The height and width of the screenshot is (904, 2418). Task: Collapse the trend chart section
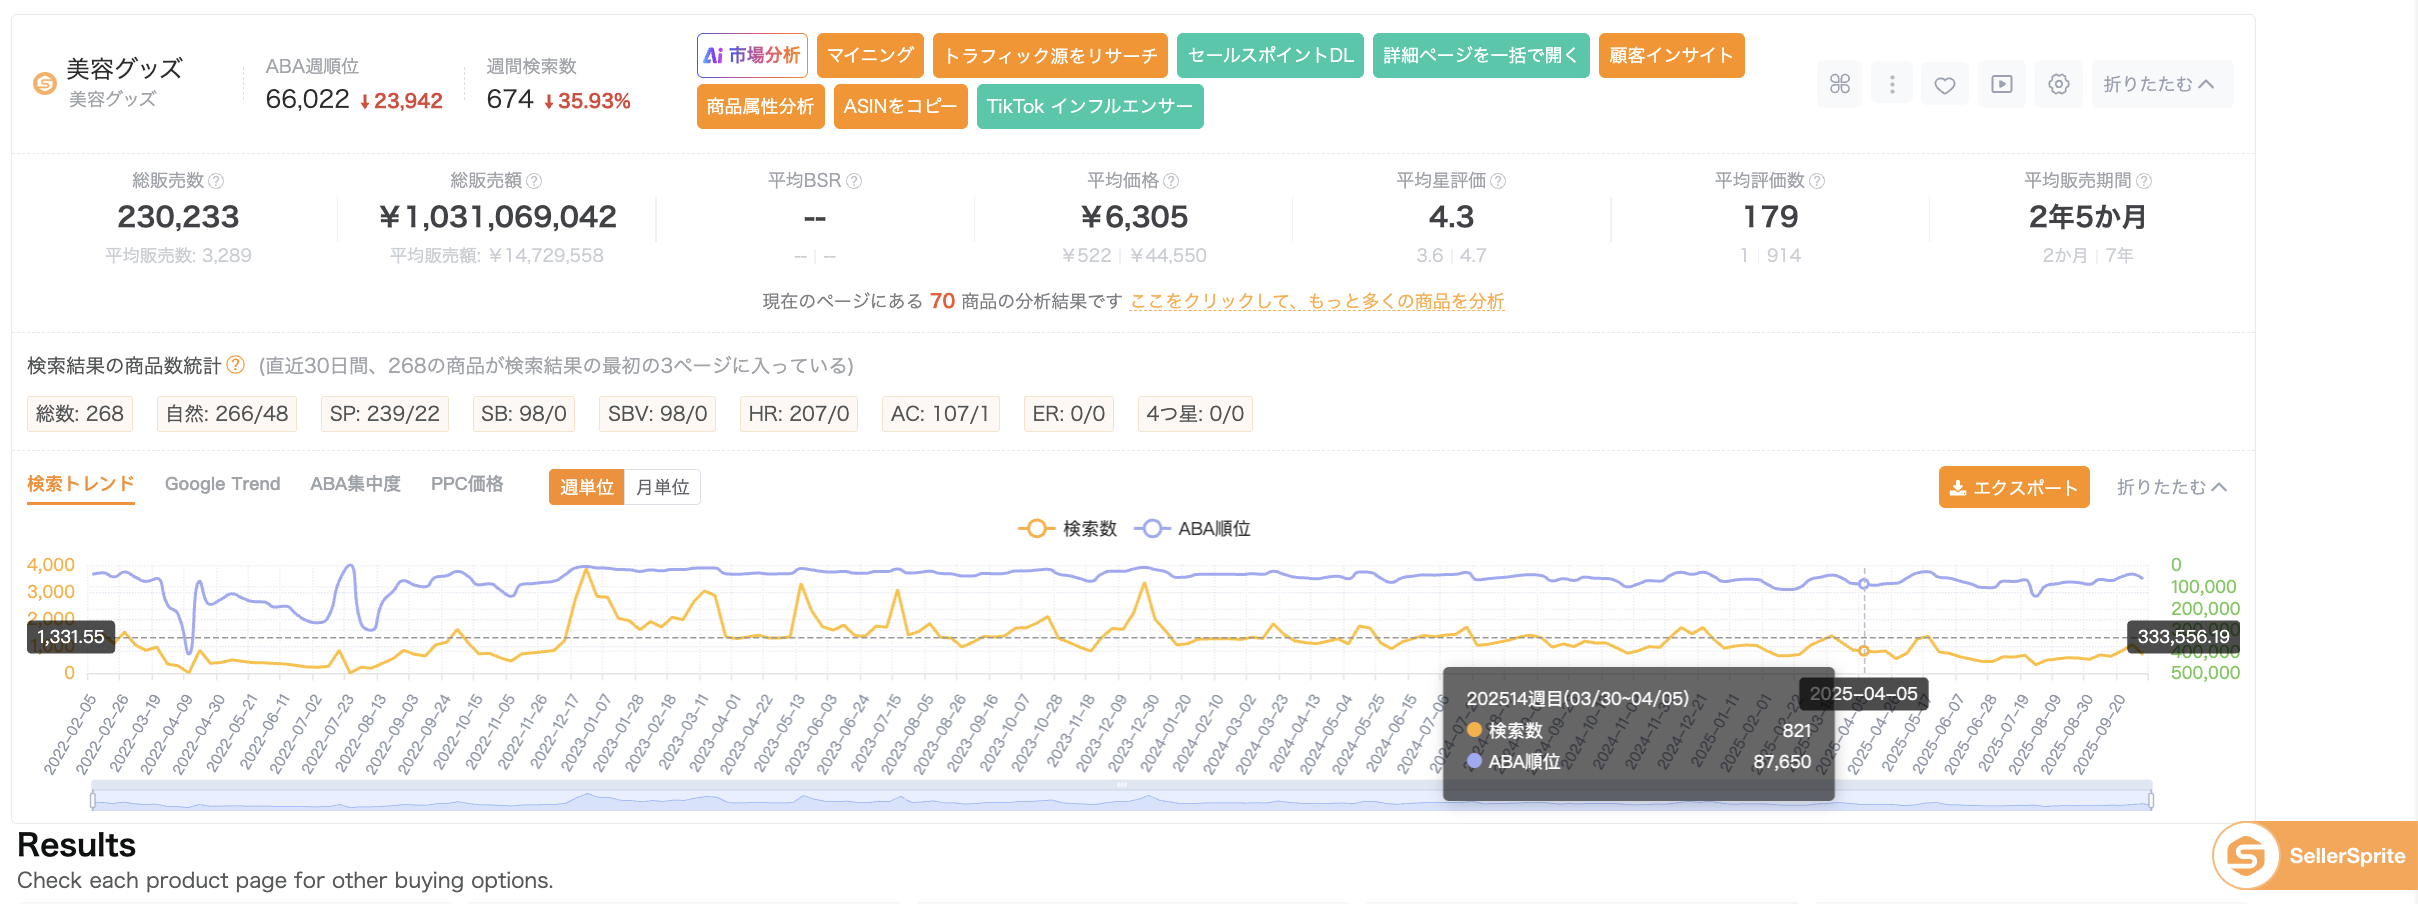2172,487
